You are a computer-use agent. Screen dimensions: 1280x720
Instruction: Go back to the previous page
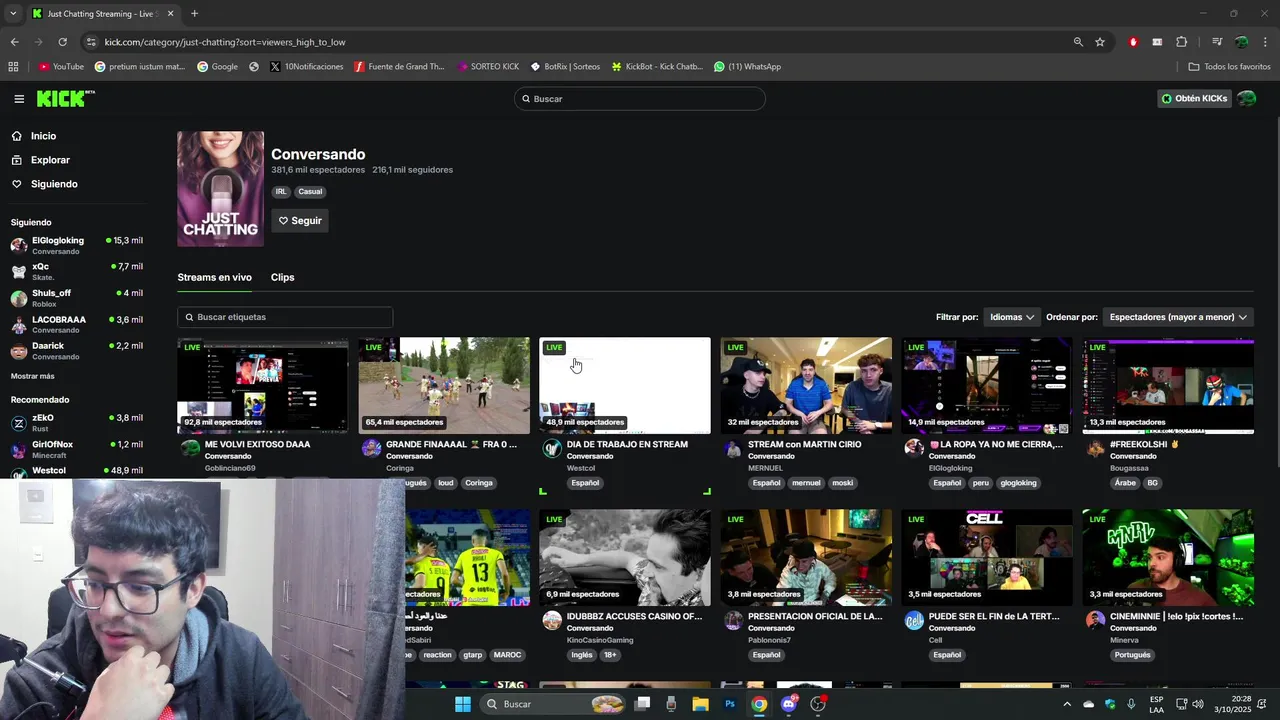point(14,42)
